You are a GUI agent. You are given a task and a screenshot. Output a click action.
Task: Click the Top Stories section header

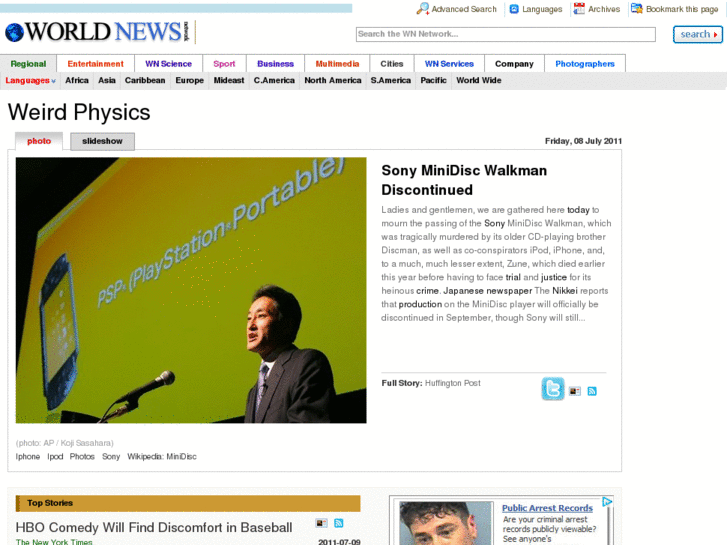[x=188, y=503]
